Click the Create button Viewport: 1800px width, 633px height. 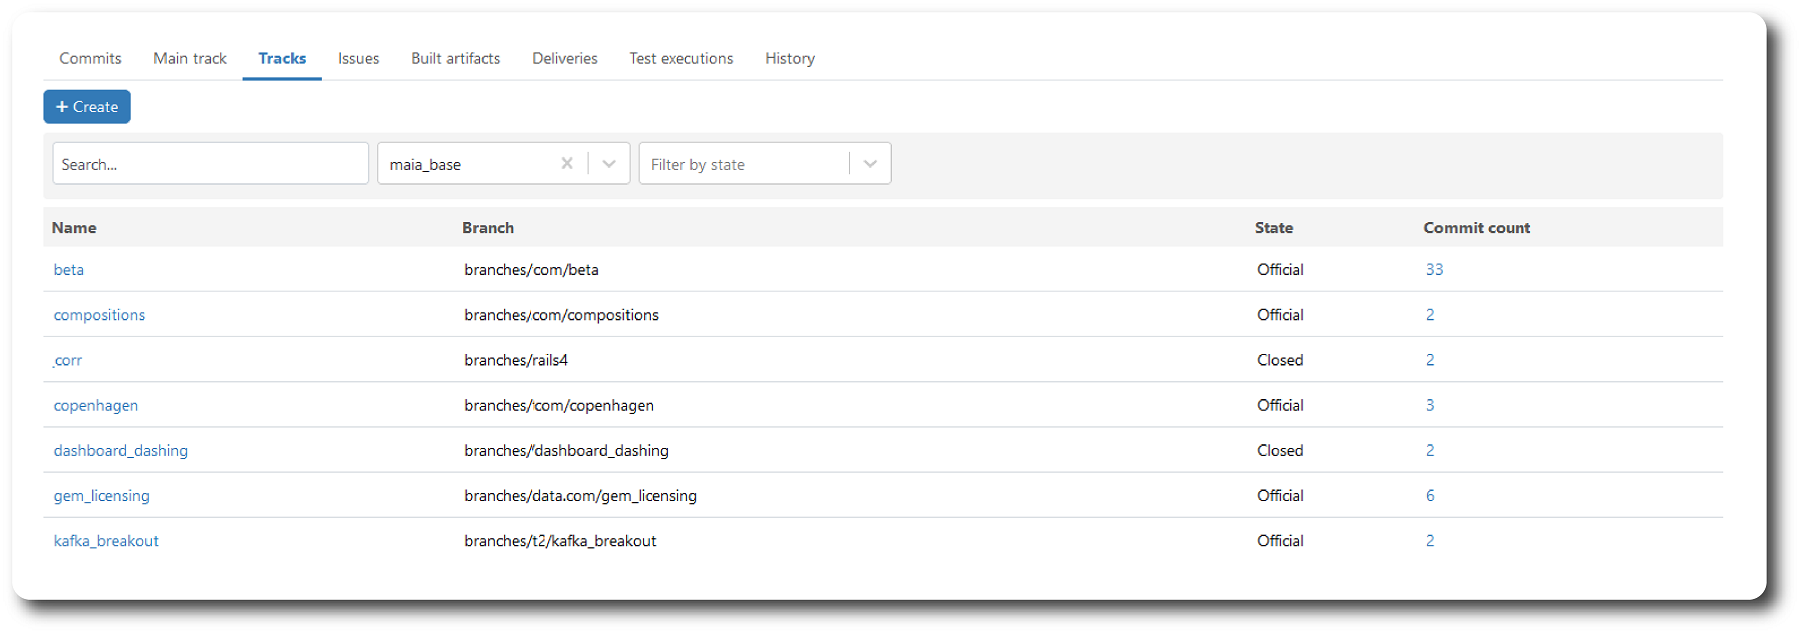[x=87, y=107]
